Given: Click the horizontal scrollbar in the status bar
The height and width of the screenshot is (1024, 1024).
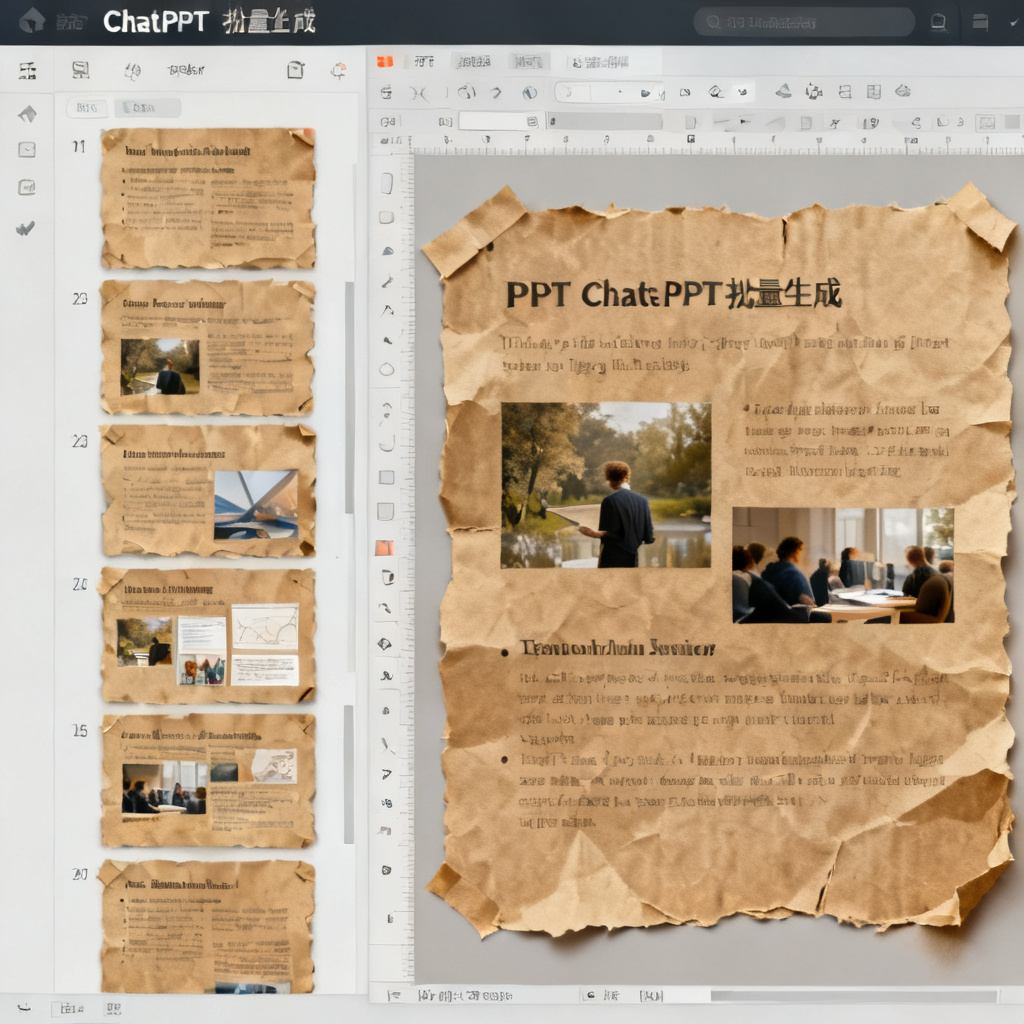Looking at the screenshot, I should [x=854, y=996].
